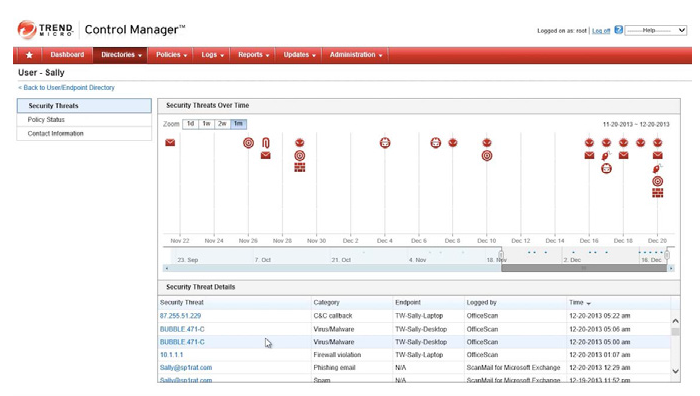Click the target icon under Dec 10

coord(487,156)
